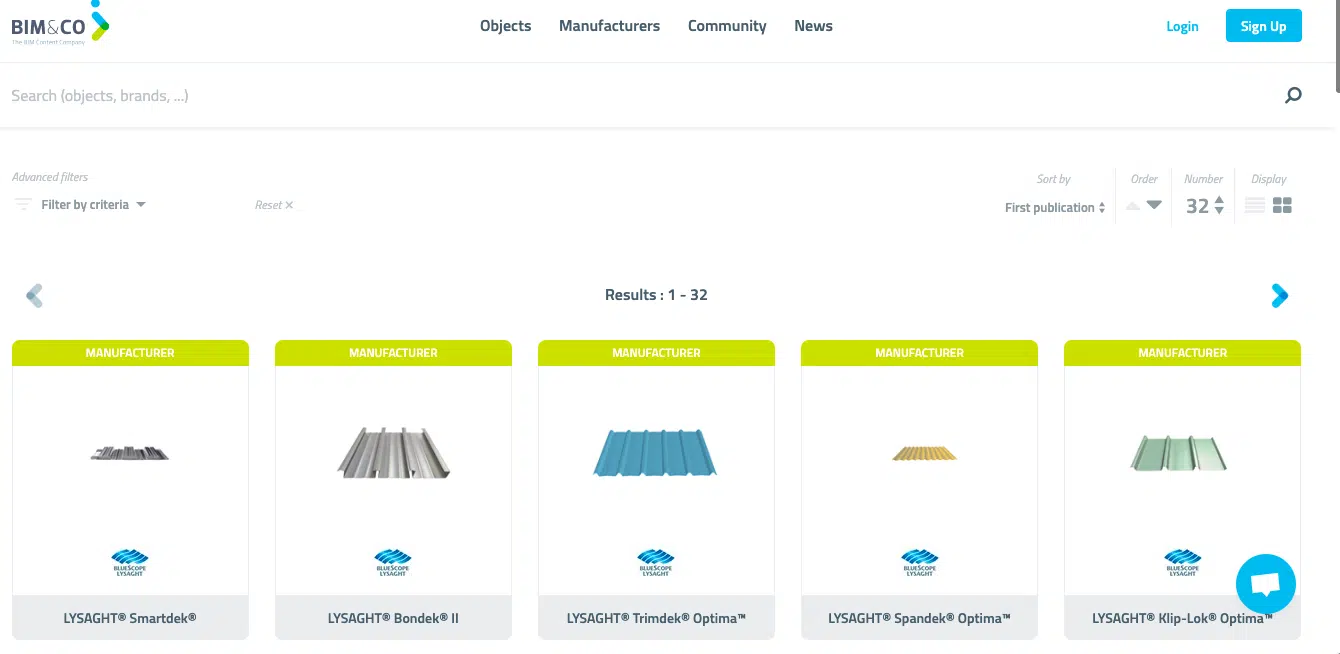Navigate to the Community section
This screenshot has width=1340, height=654.
tap(727, 26)
